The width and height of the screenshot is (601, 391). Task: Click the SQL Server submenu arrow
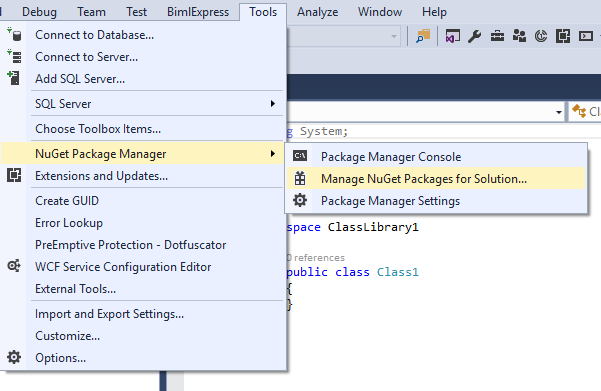pos(273,104)
